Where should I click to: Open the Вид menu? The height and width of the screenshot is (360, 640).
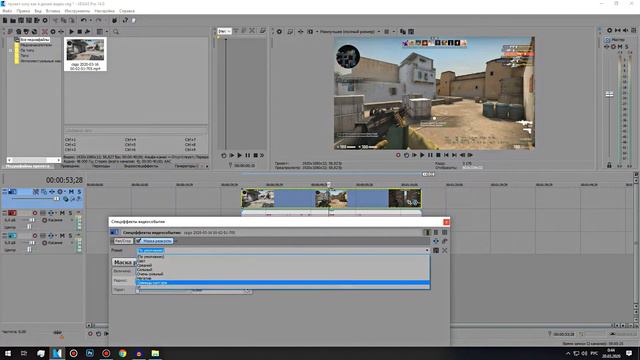point(38,11)
